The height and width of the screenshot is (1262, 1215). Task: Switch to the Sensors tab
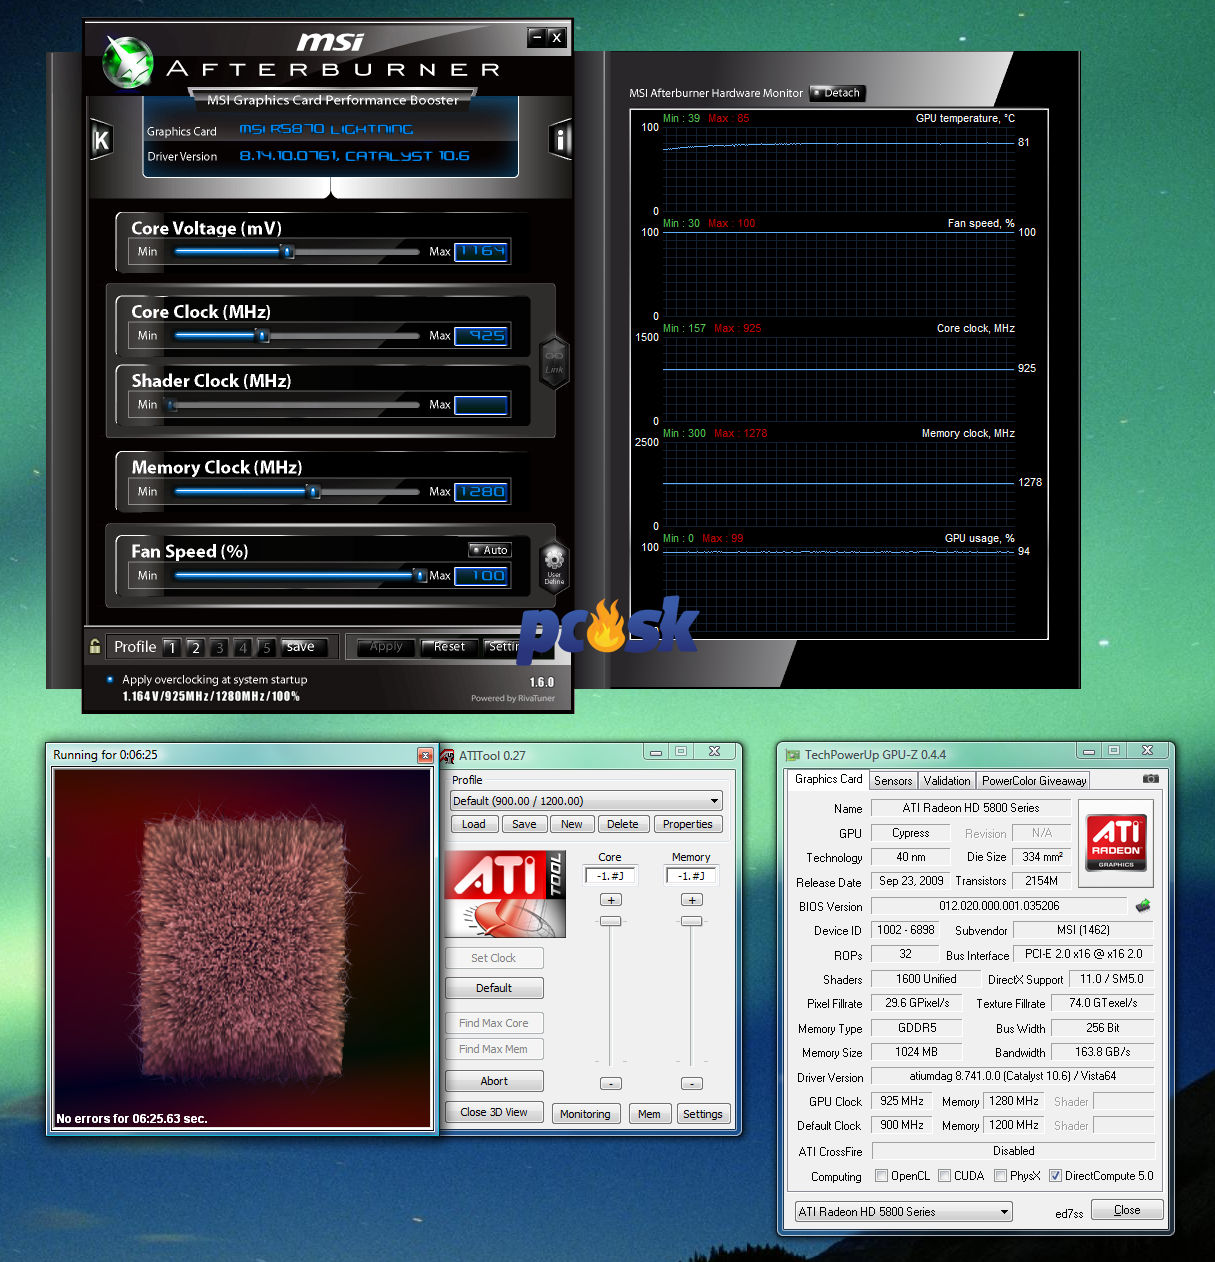[893, 781]
